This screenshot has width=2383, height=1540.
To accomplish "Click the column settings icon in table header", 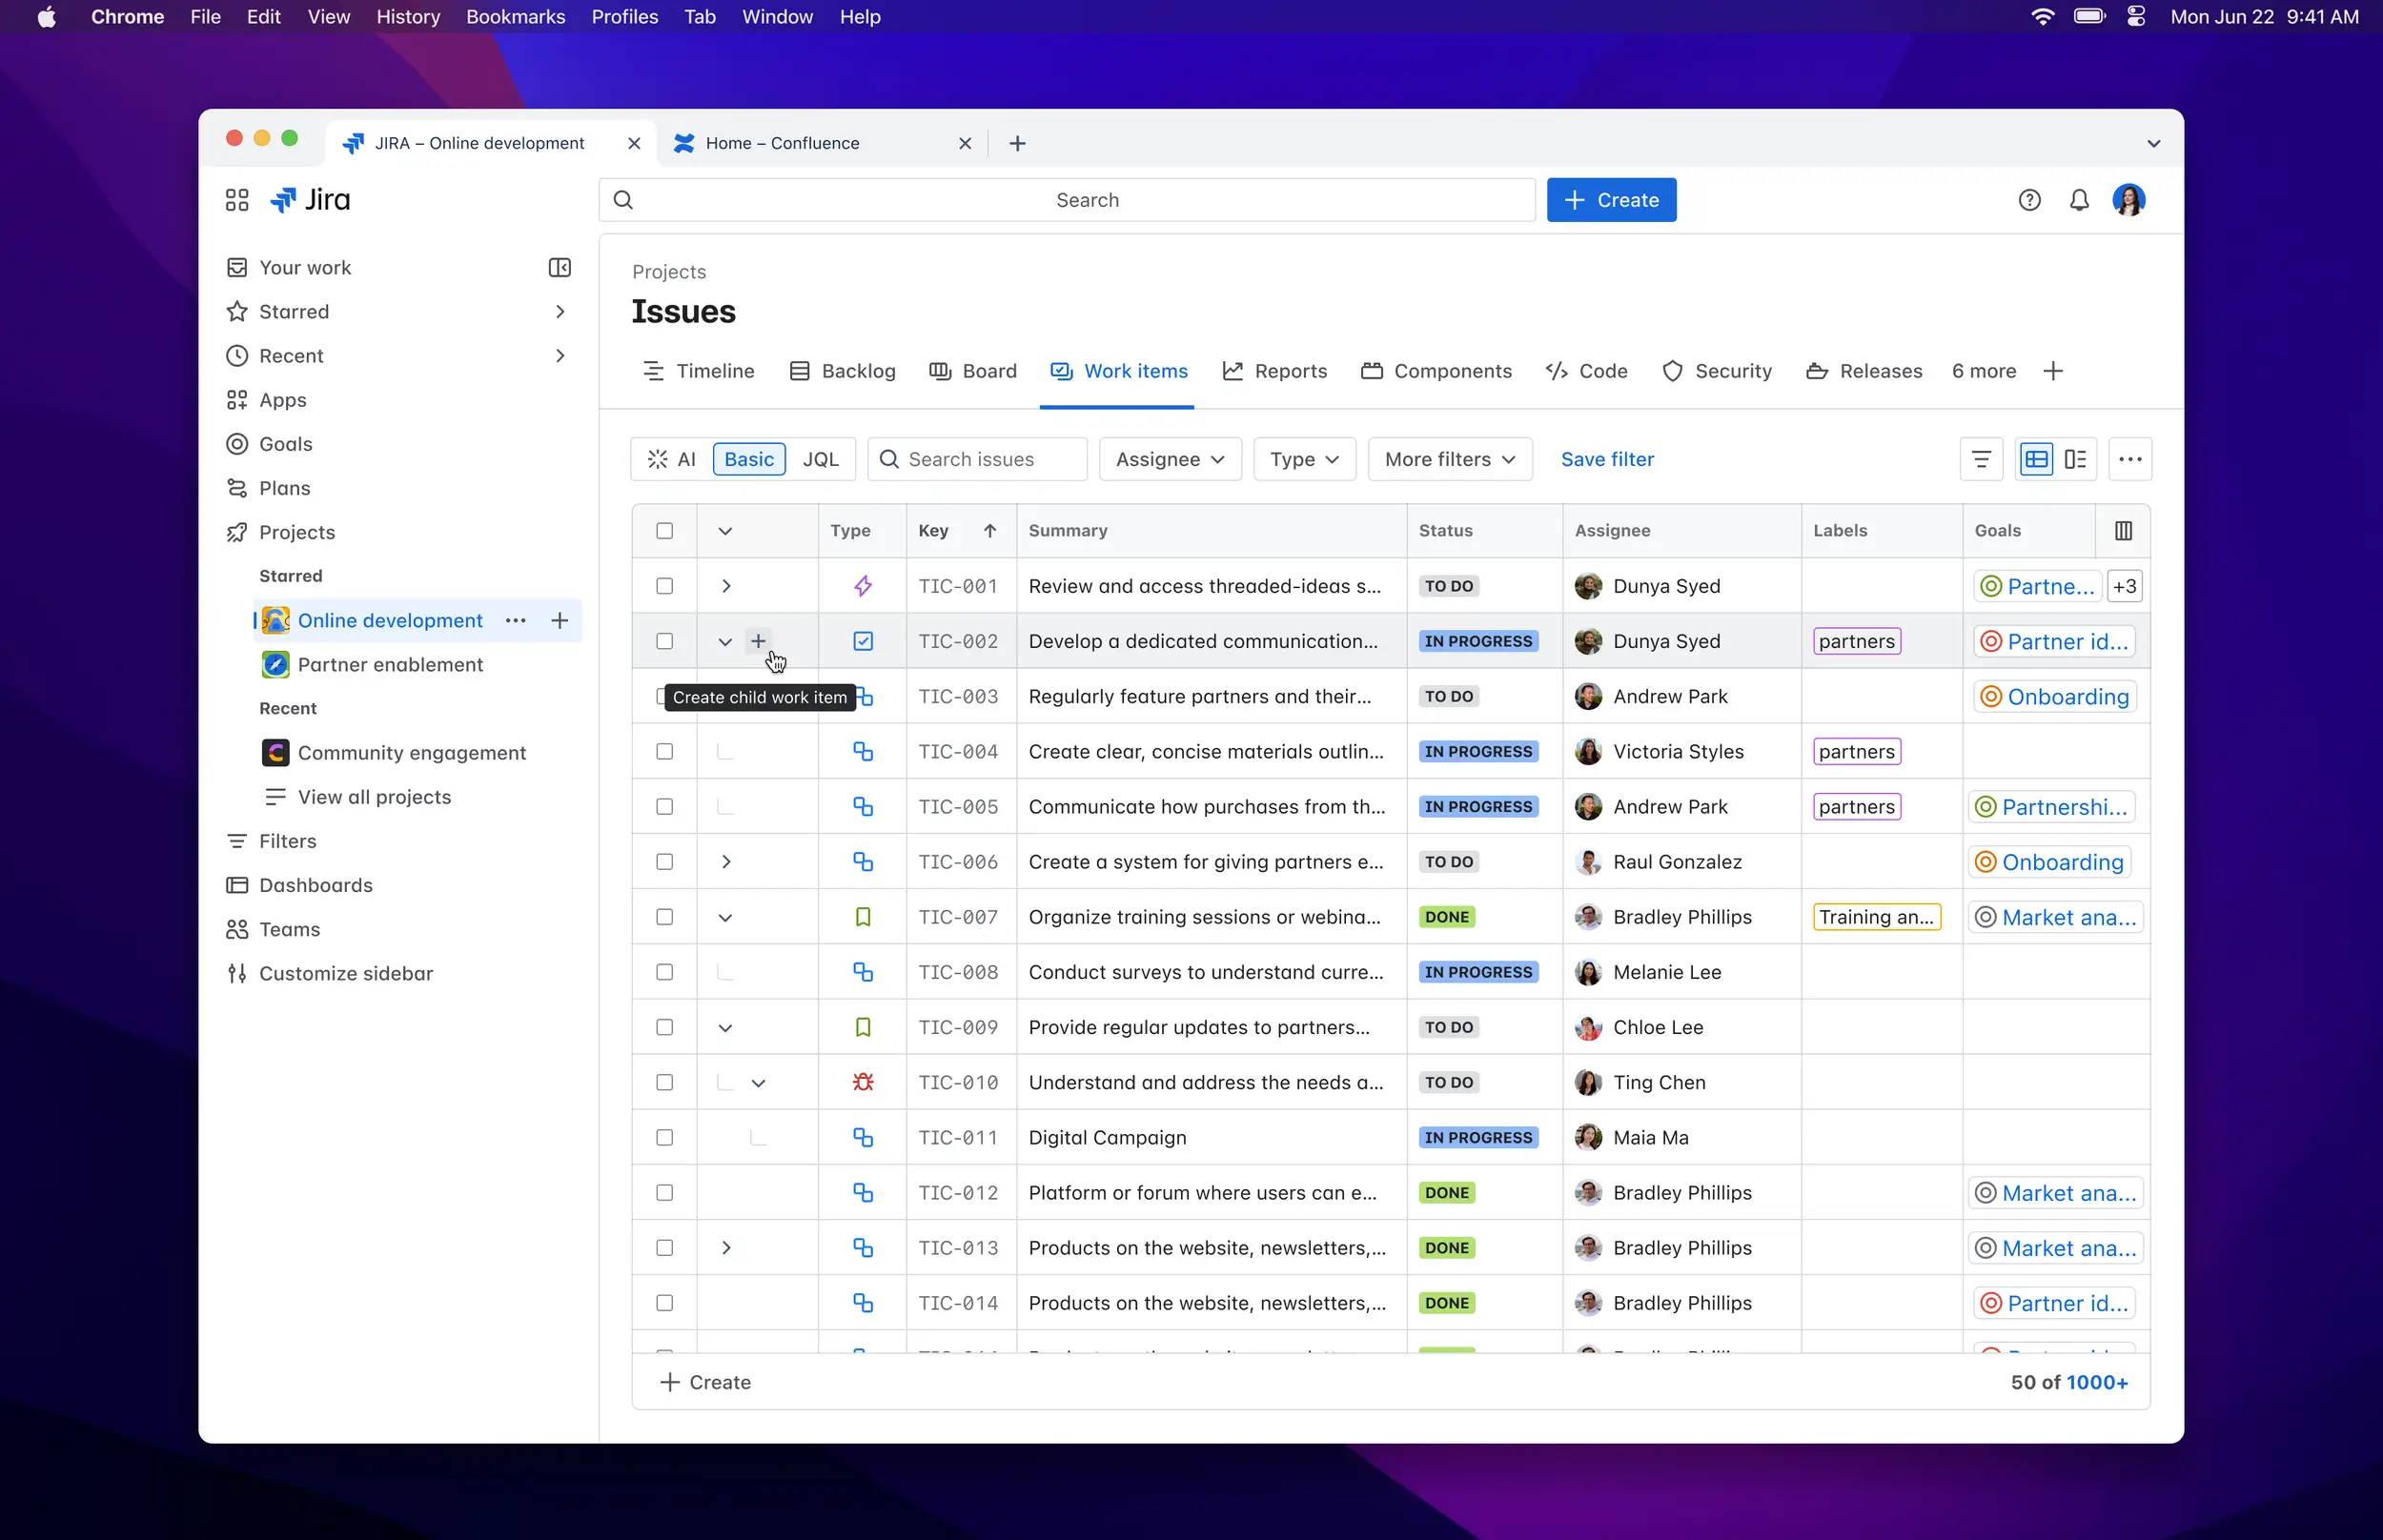I will [2124, 530].
